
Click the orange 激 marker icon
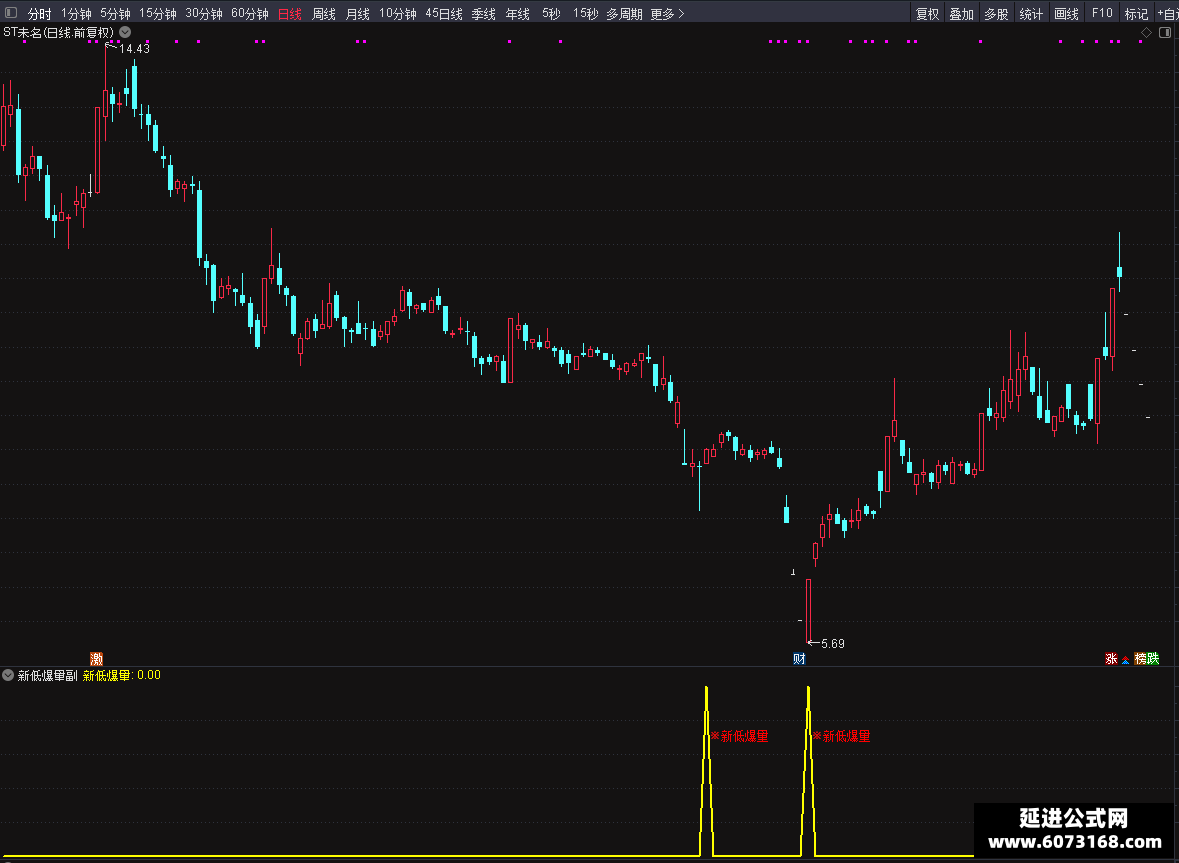point(96,659)
